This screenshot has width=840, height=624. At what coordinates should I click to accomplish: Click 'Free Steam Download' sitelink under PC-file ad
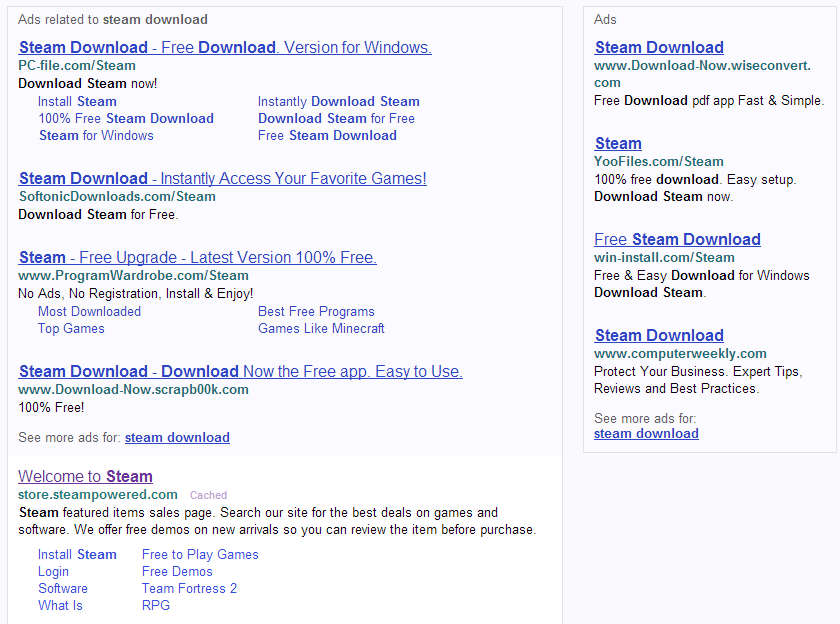point(327,136)
